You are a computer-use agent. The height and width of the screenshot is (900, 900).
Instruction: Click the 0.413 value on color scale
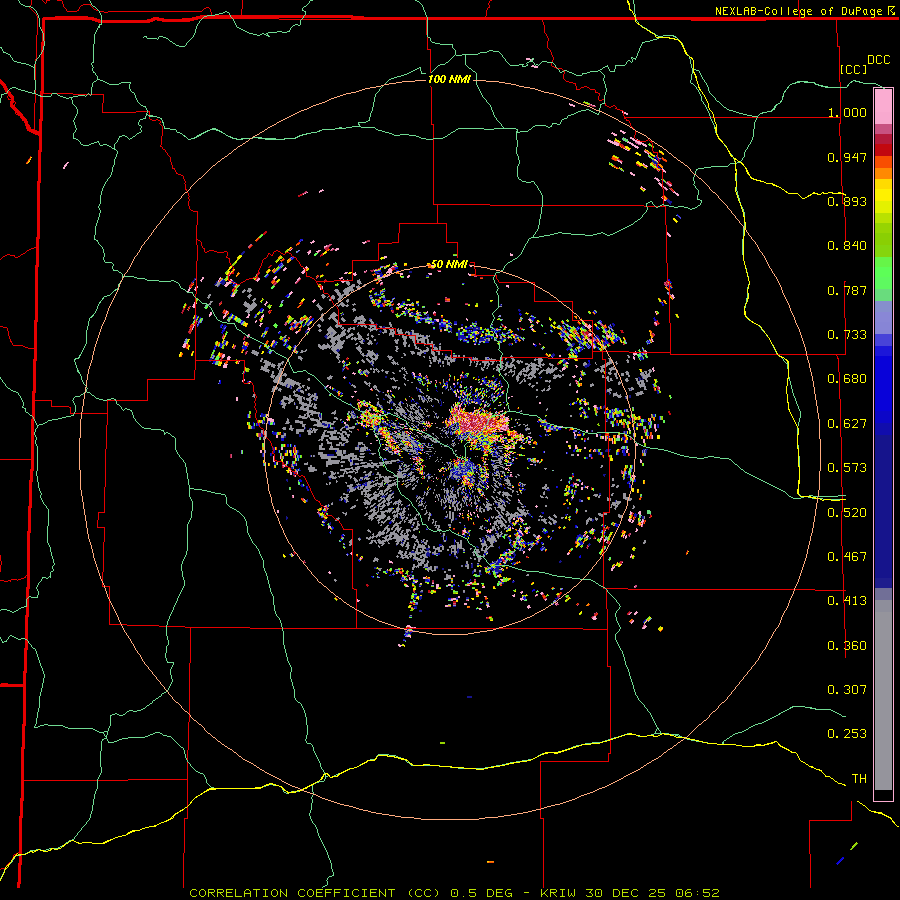[x=847, y=601]
